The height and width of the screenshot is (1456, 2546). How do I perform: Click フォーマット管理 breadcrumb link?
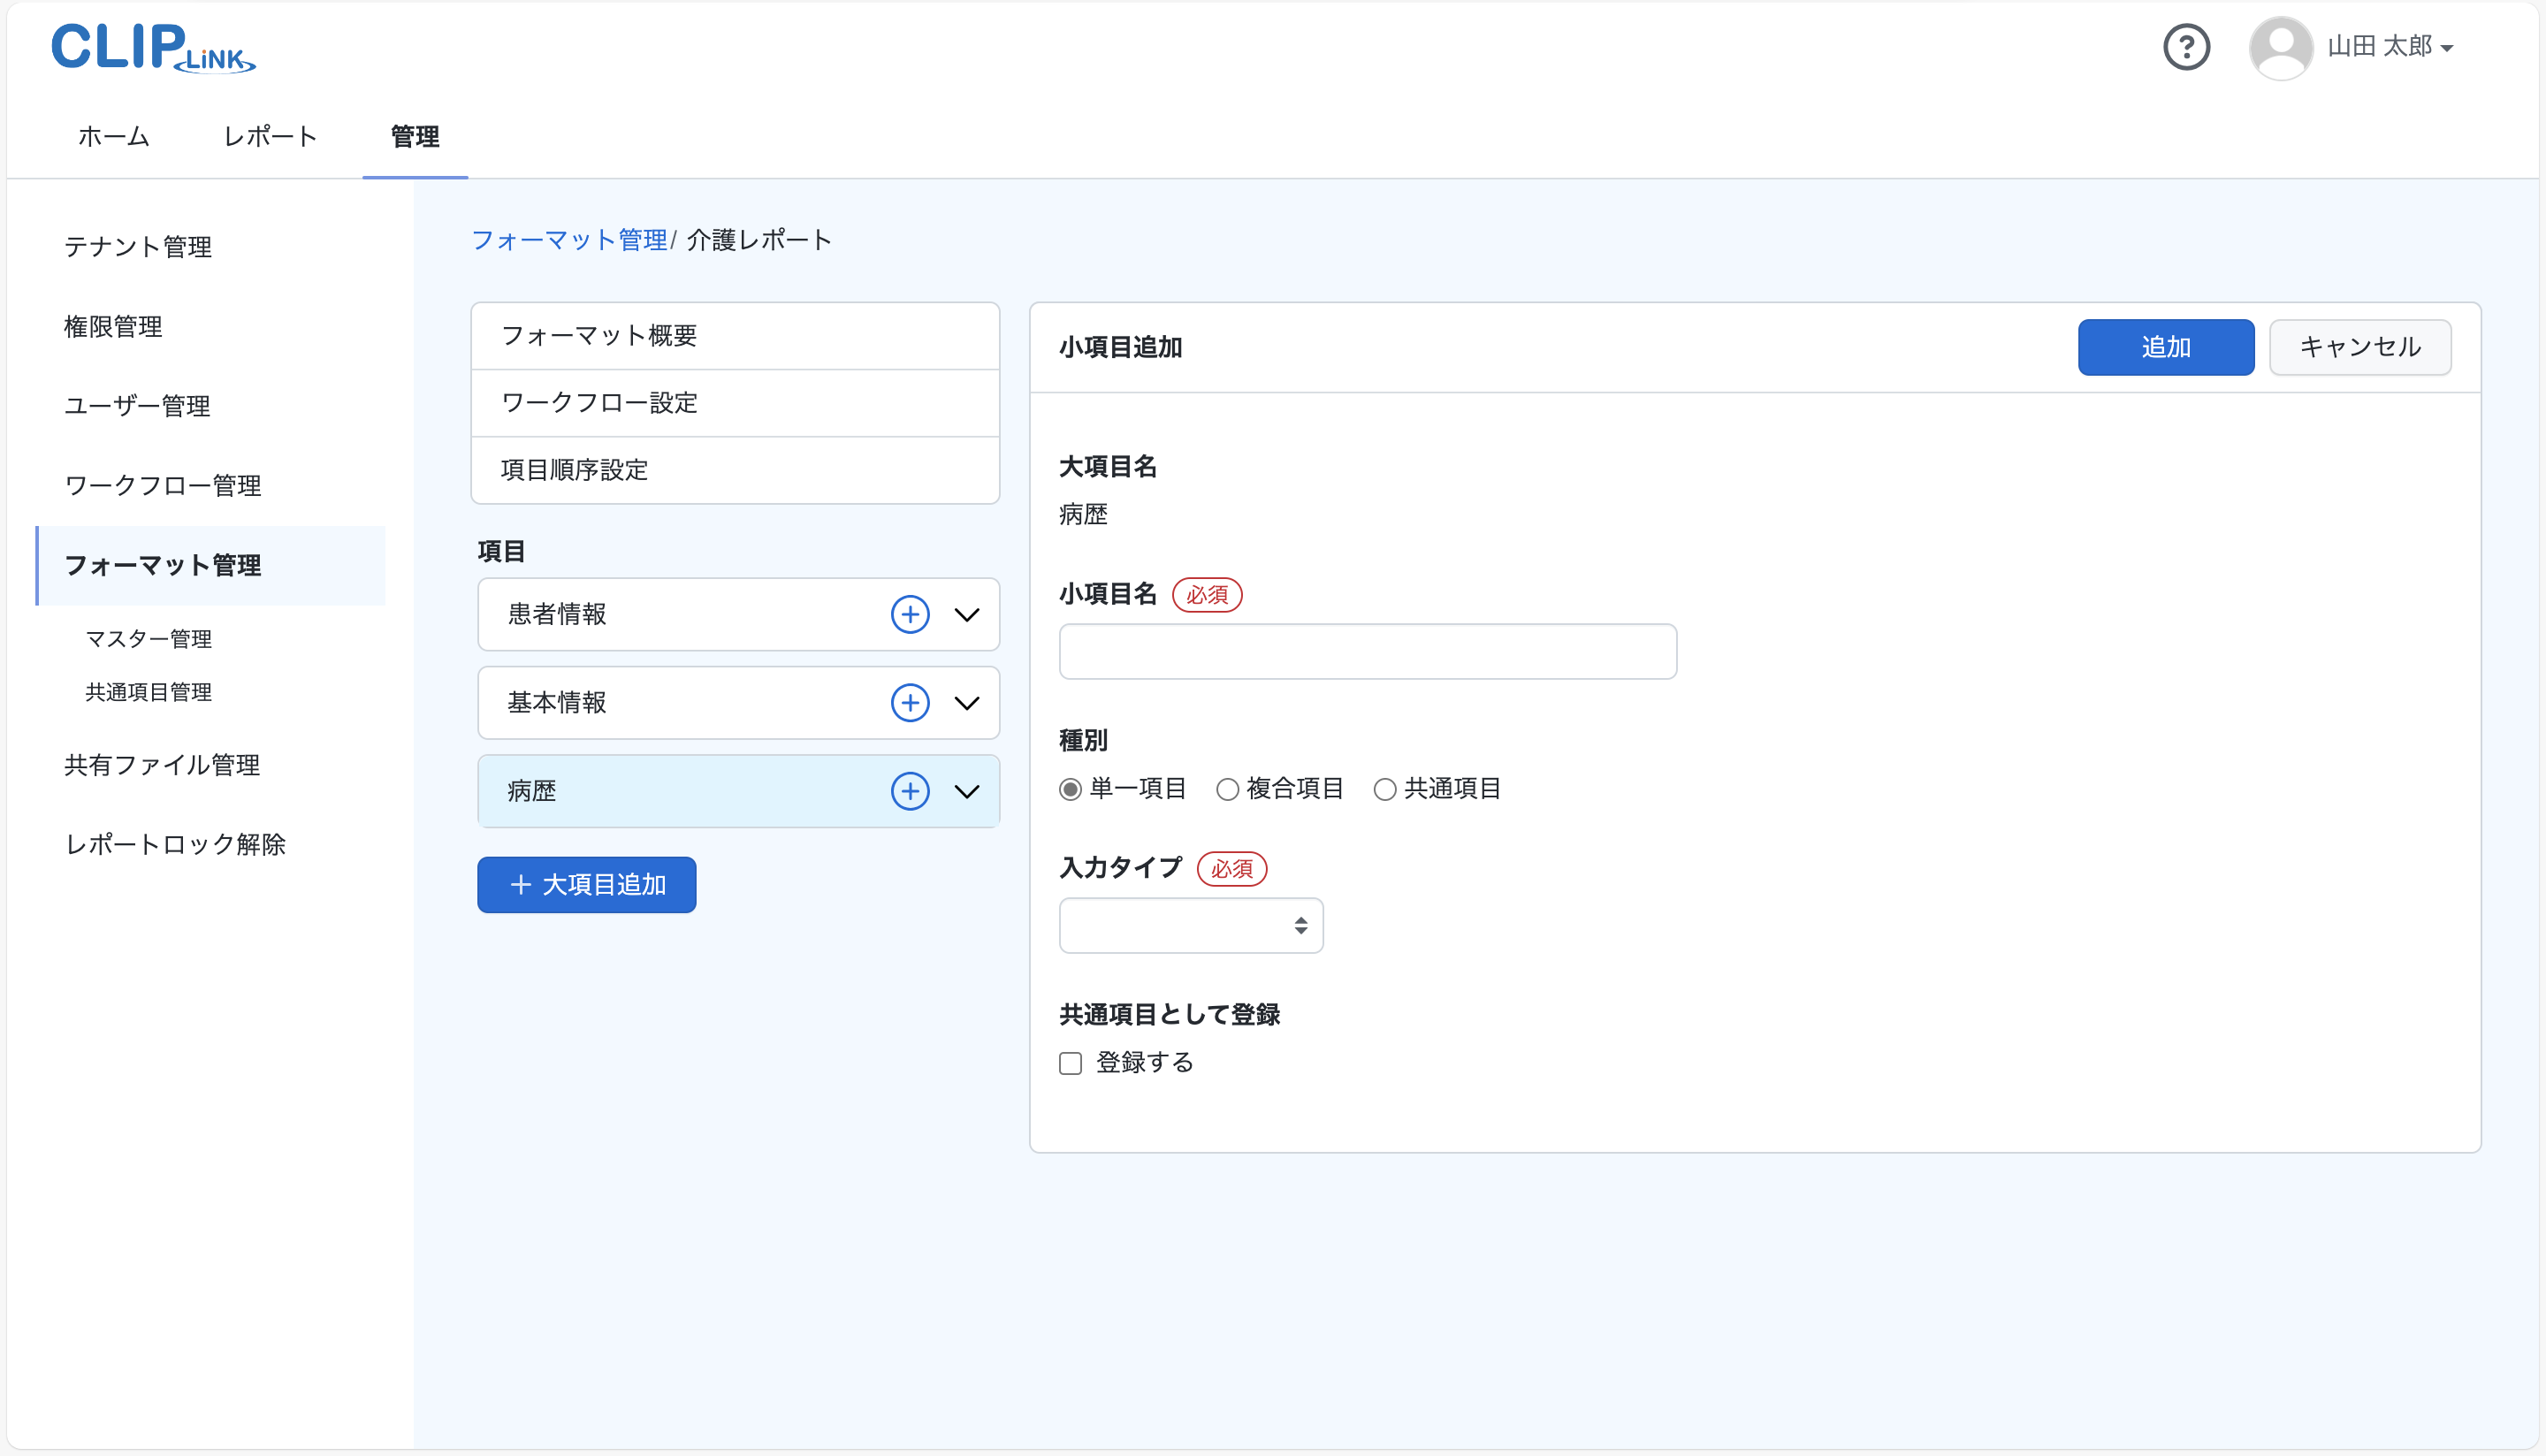pos(569,240)
